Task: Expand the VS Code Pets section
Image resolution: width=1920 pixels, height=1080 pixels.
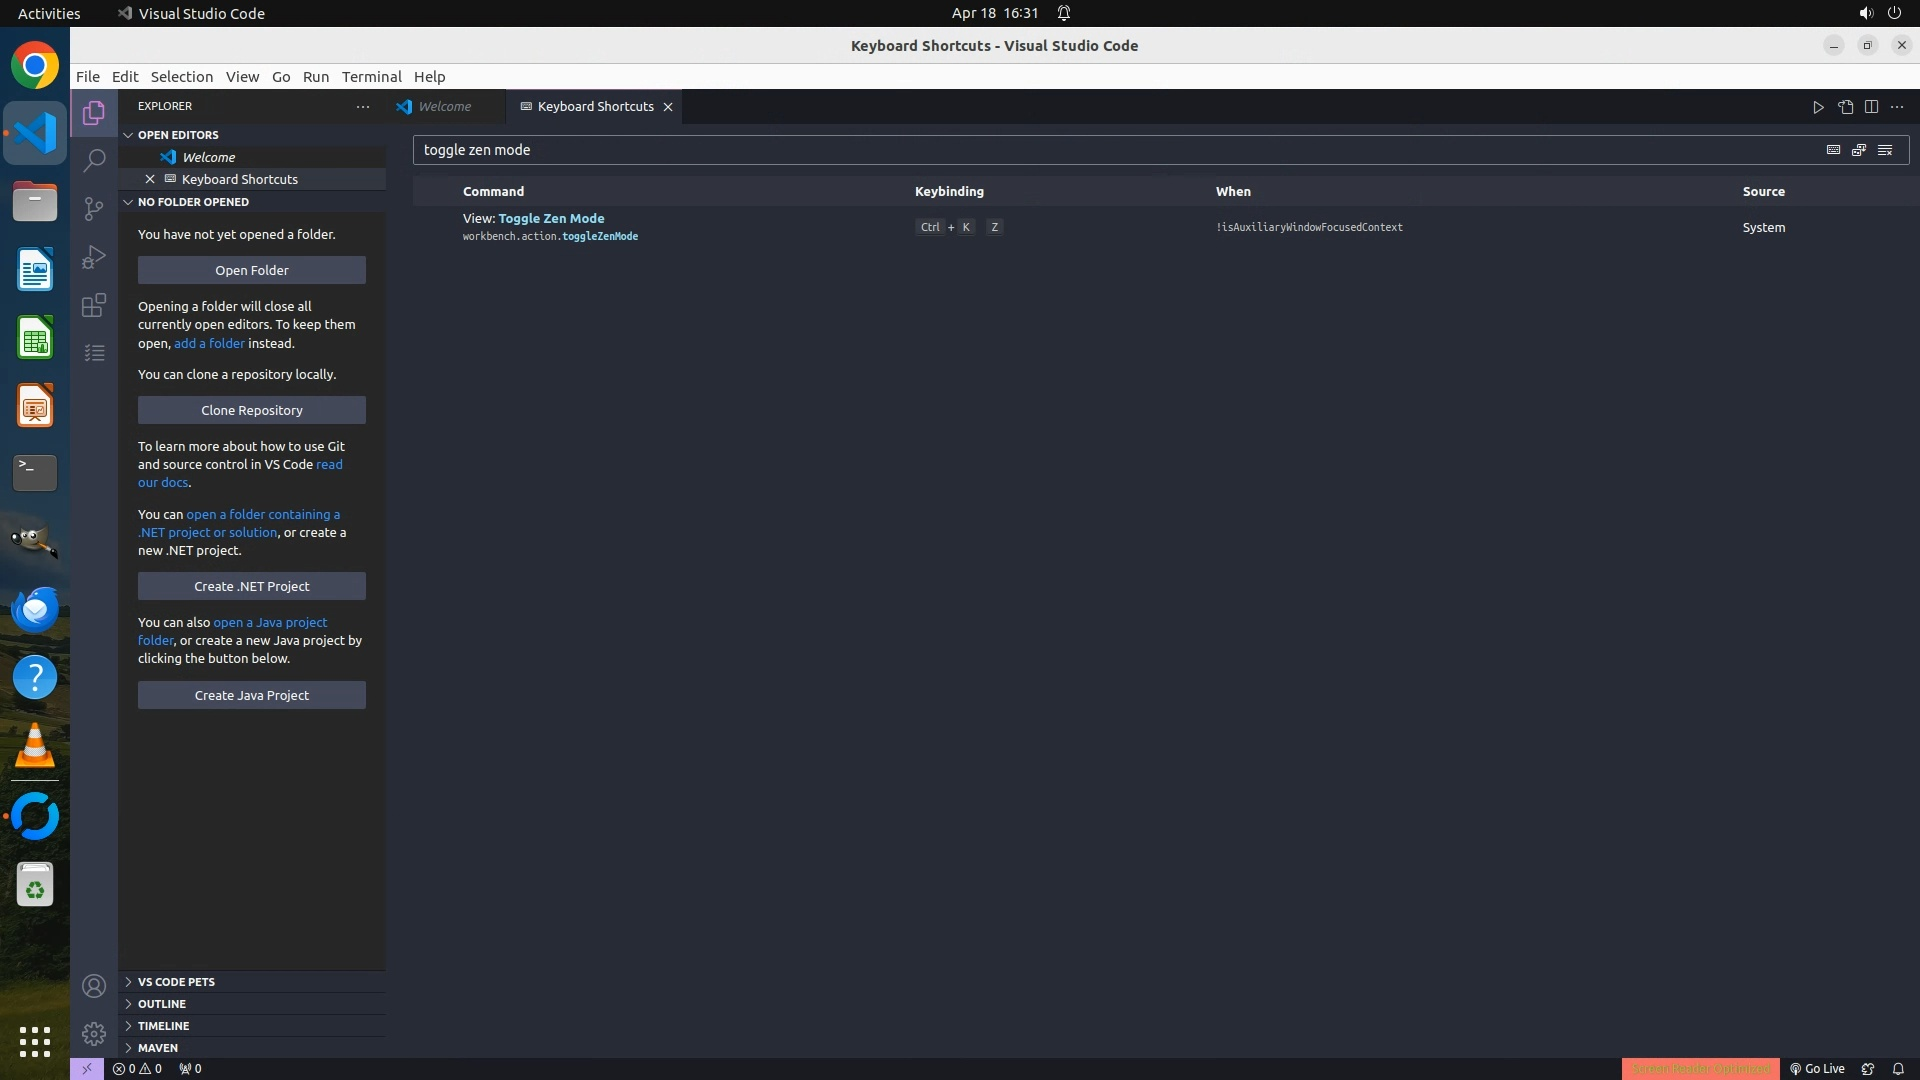Action: [176, 982]
